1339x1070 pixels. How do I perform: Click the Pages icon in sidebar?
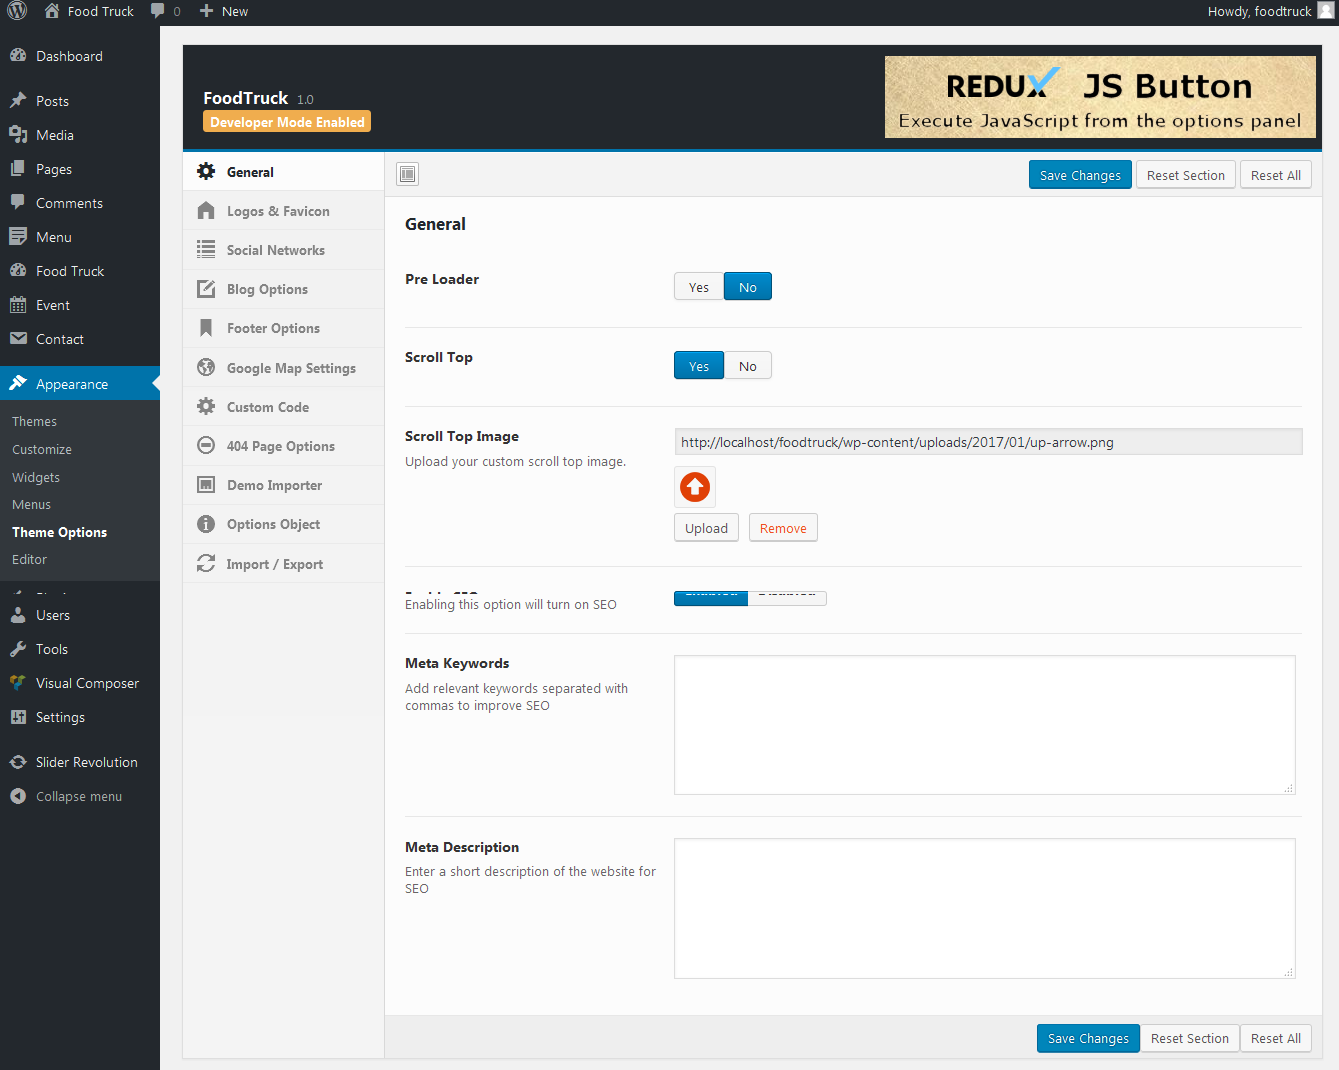pos(18,169)
